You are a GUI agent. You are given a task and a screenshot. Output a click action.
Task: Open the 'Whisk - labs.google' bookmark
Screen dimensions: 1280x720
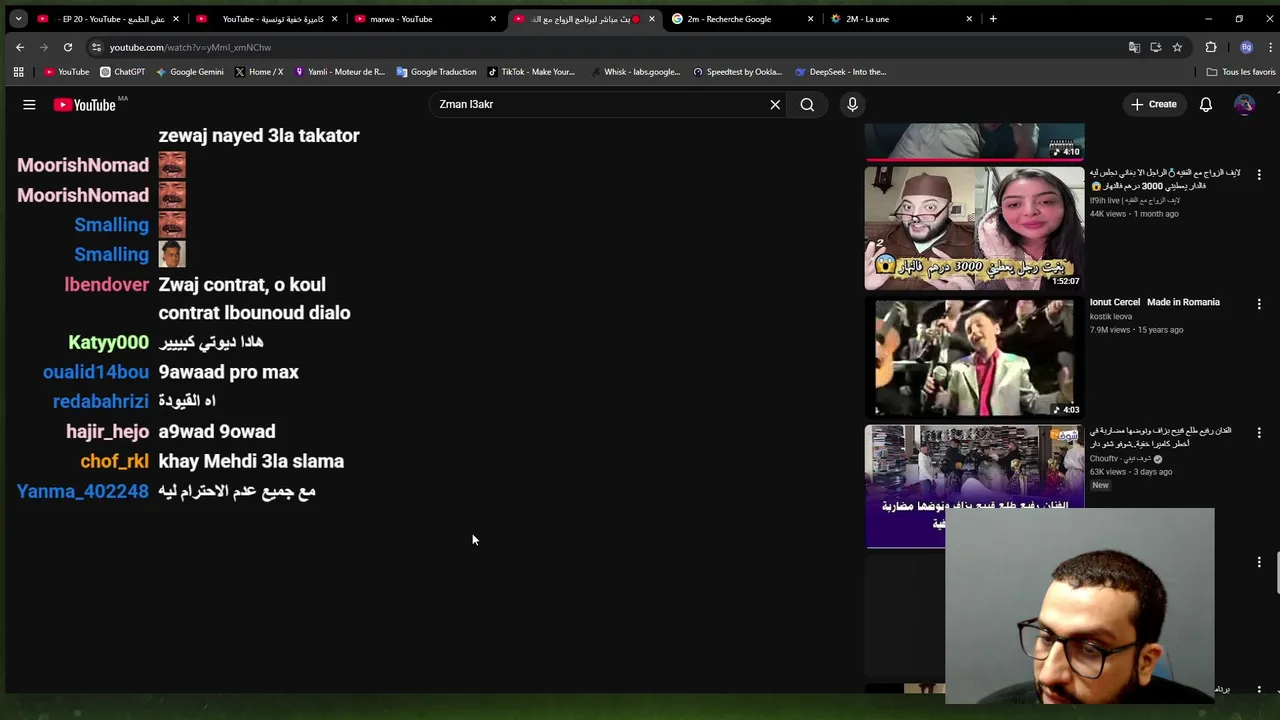(x=635, y=72)
